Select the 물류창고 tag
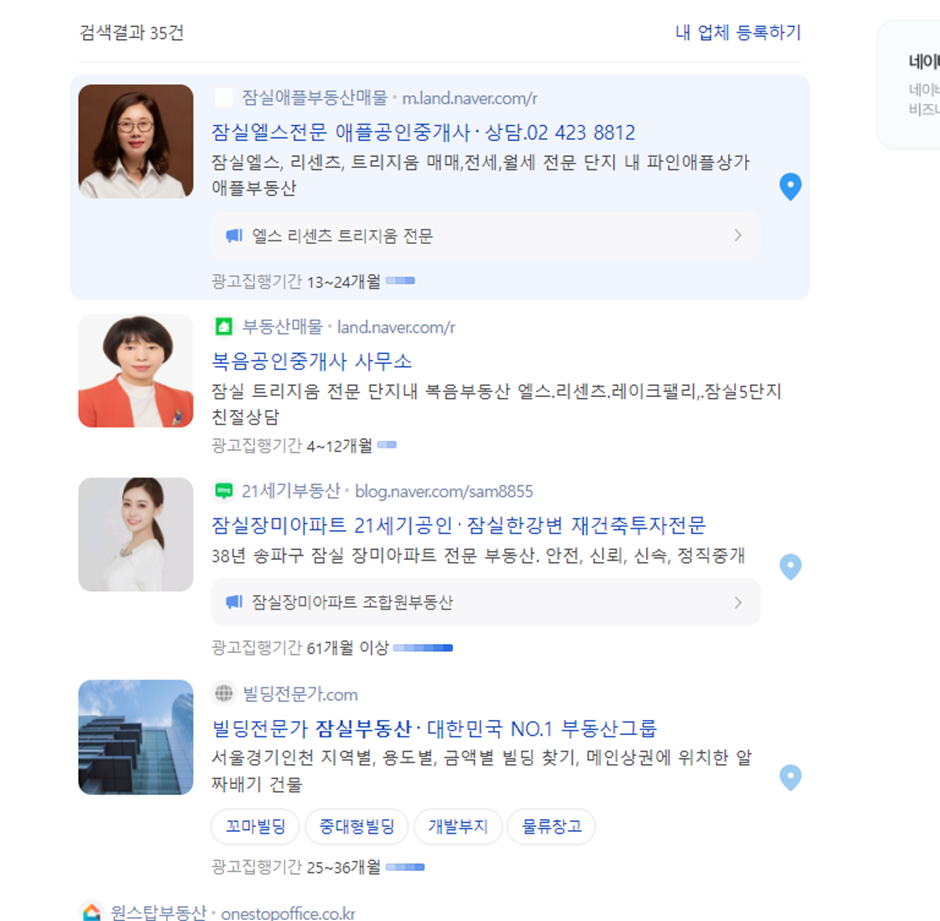The height and width of the screenshot is (921, 940). click(x=552, y=826)
